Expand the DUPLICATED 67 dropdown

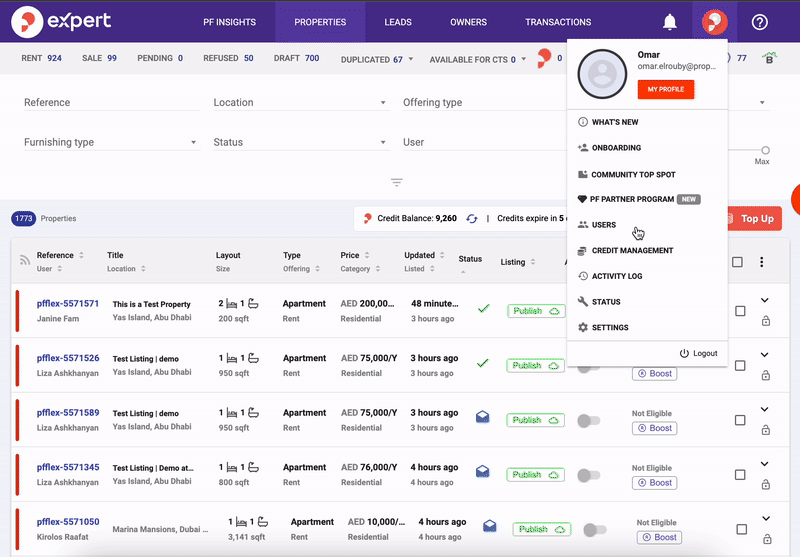(x=377, y=59)
